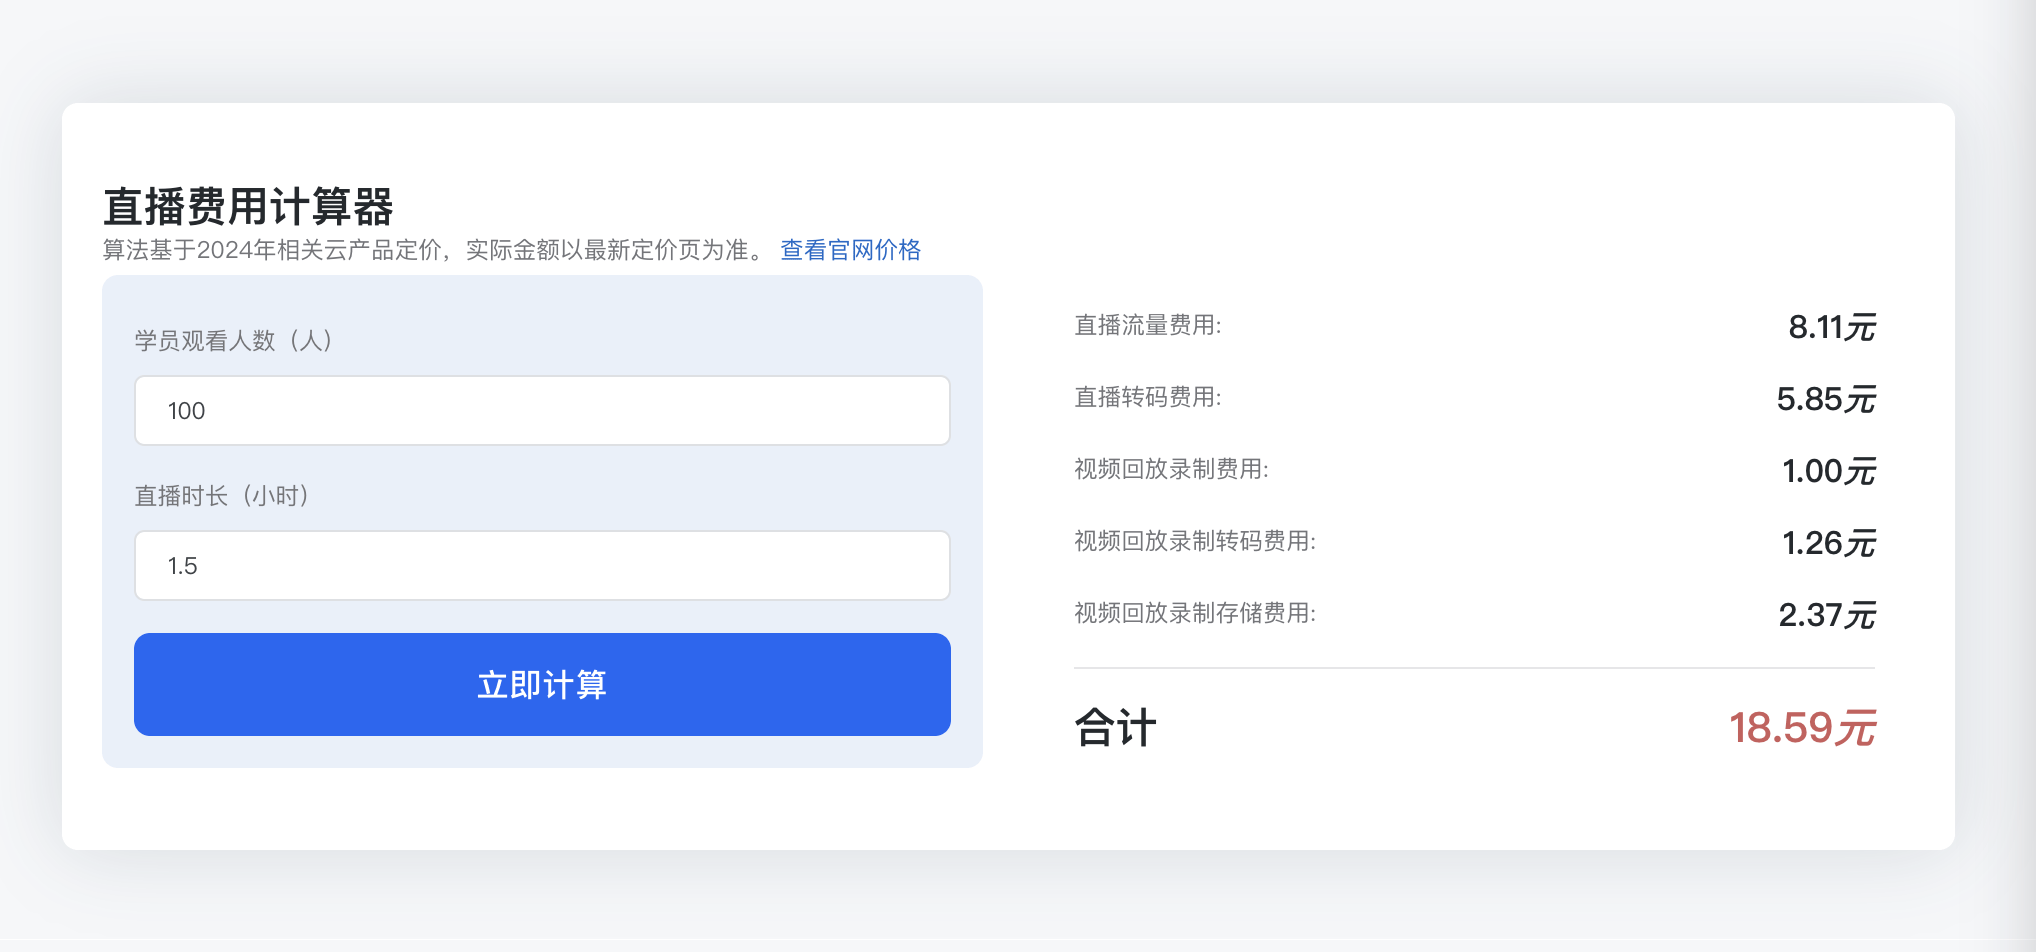Viewport: 2036px width, 952px height.
Task: Click the 1.00元 recording cost value
Action: 1828,471
